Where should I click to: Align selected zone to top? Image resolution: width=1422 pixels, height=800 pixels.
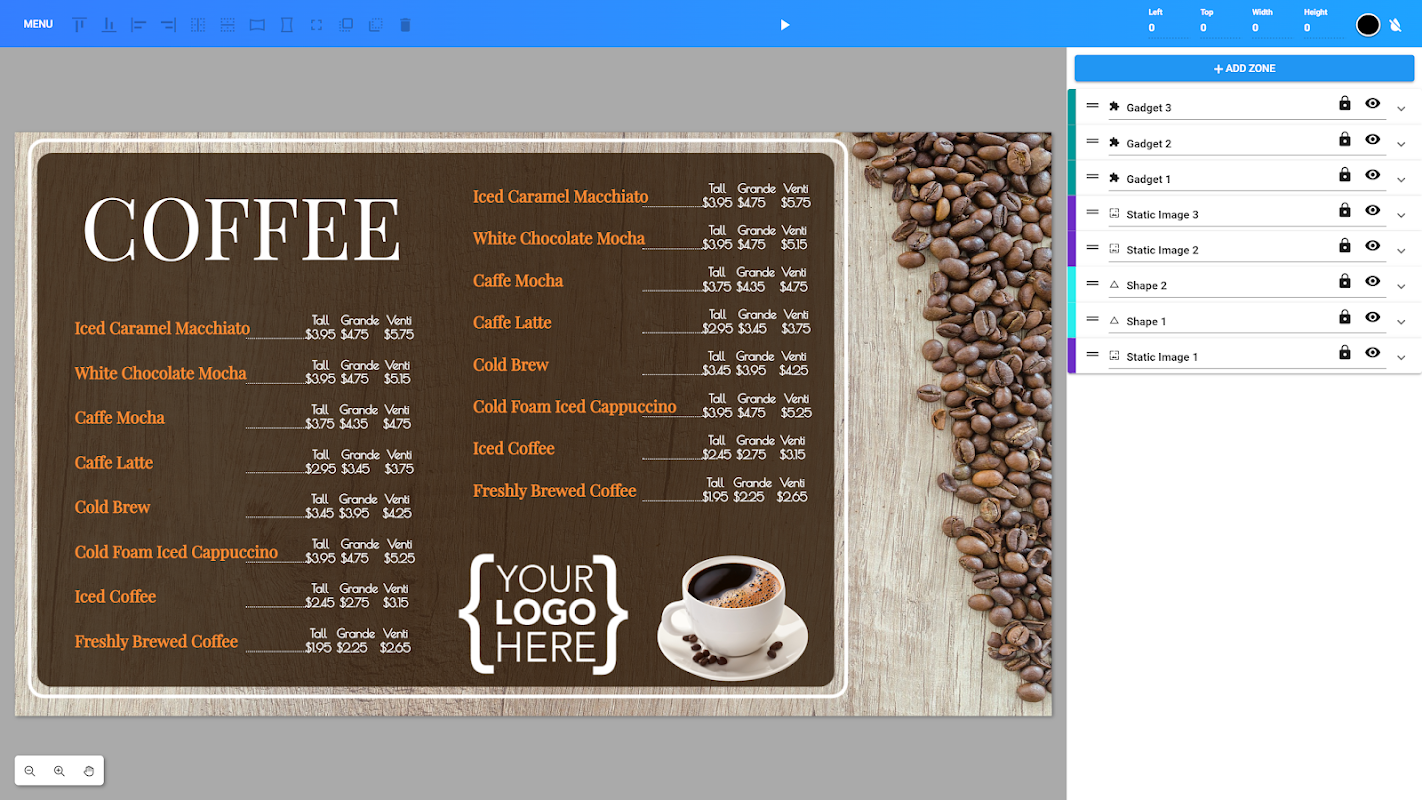click(80, 24)
